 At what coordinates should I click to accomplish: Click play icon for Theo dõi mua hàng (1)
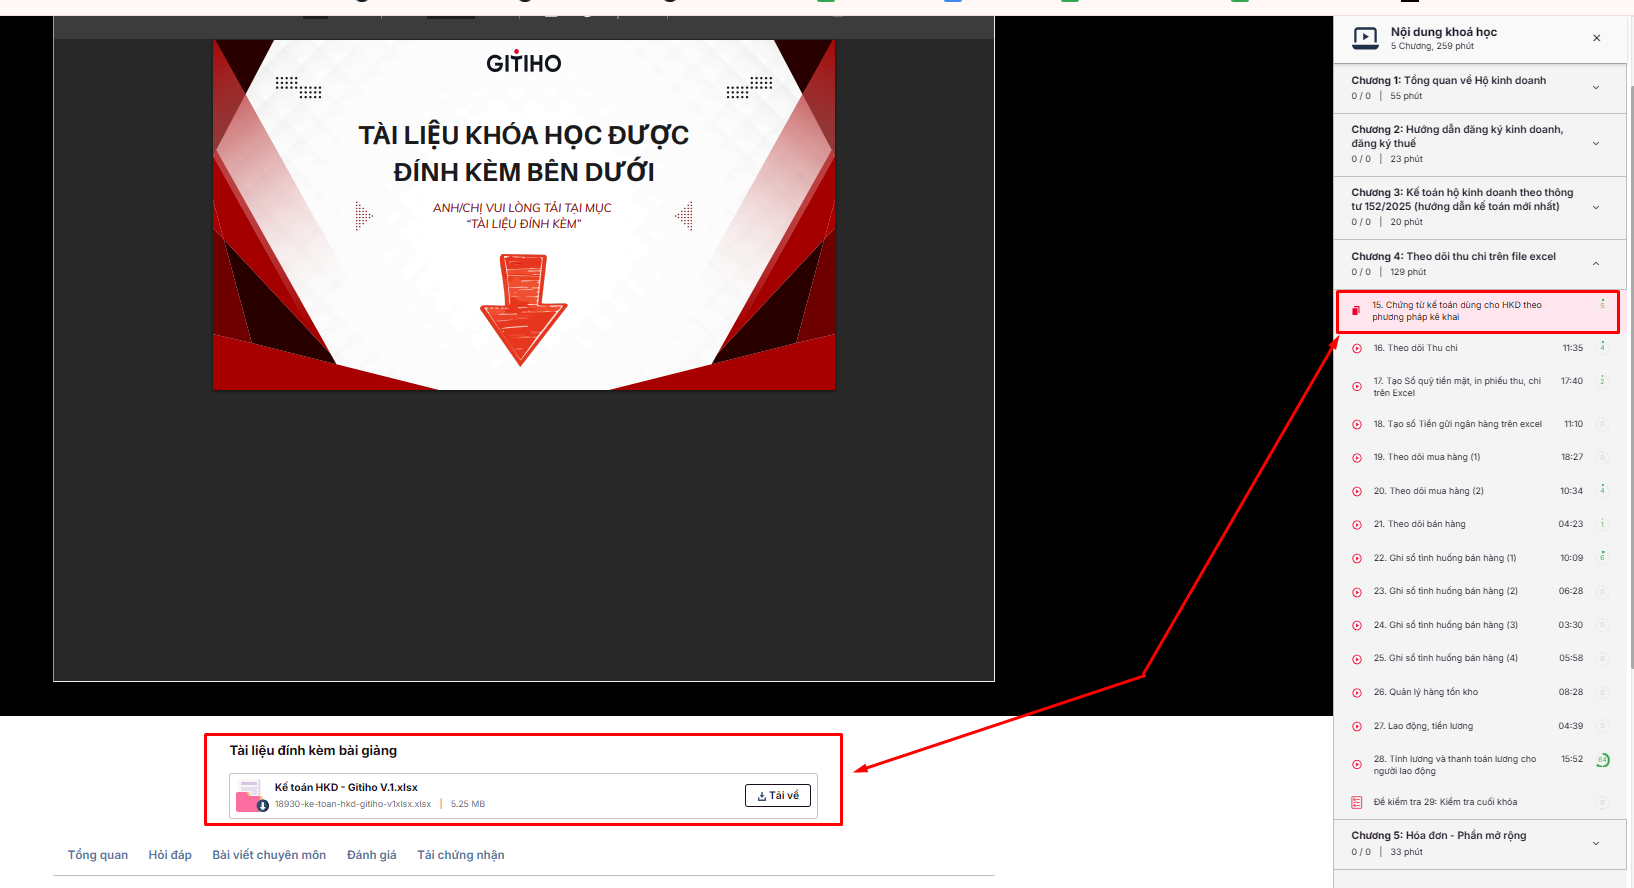[1357, 458]
